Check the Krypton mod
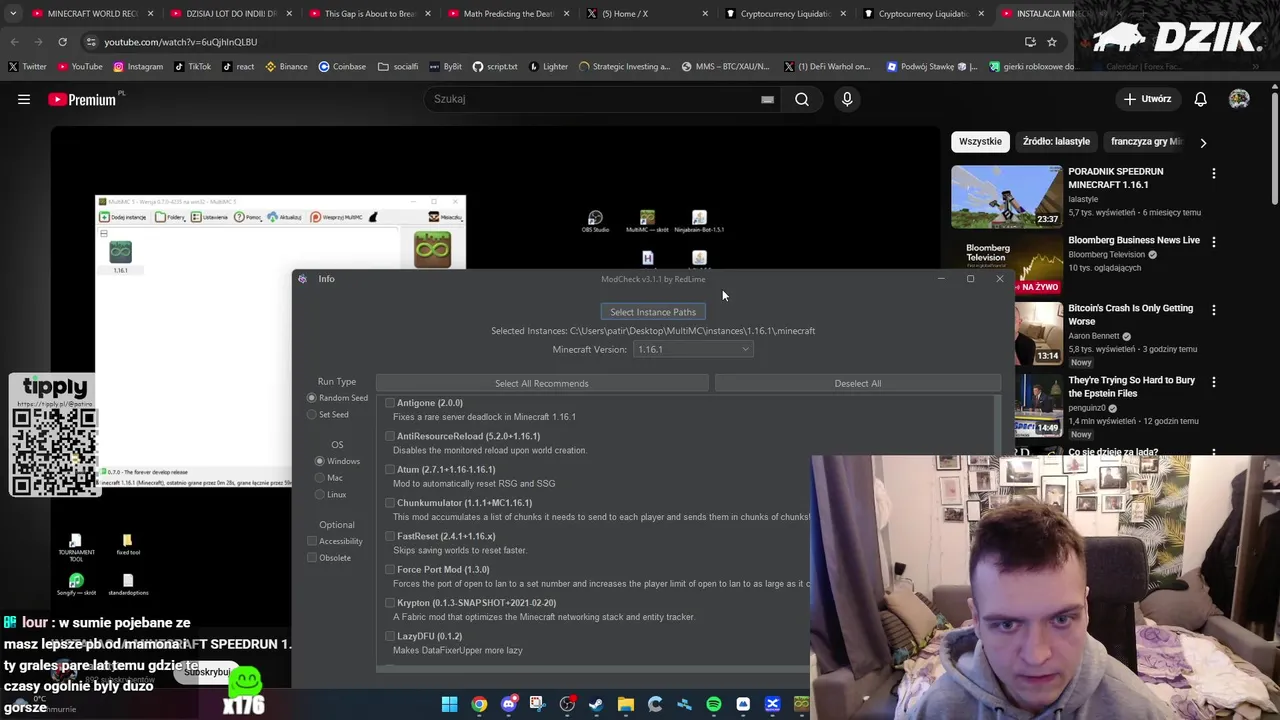 (x=390, y=603)
